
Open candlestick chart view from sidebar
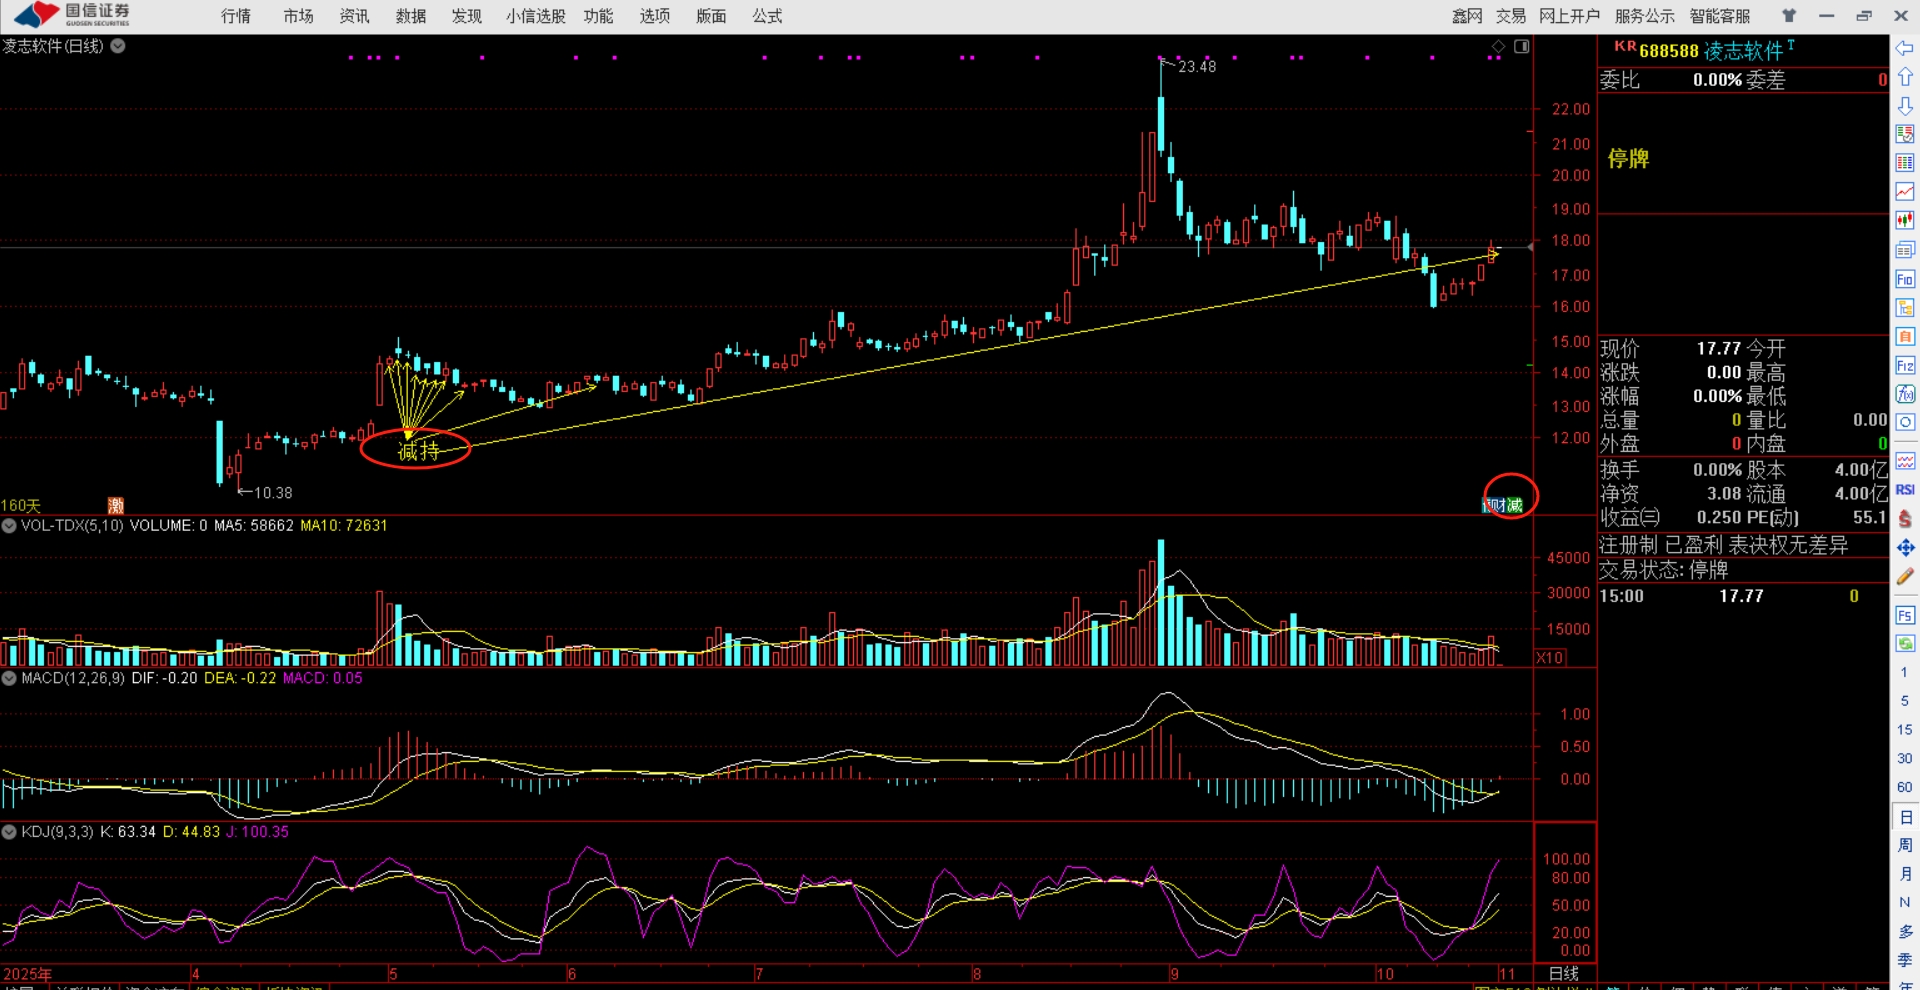pyautogui.click(x=1905, y=220)
